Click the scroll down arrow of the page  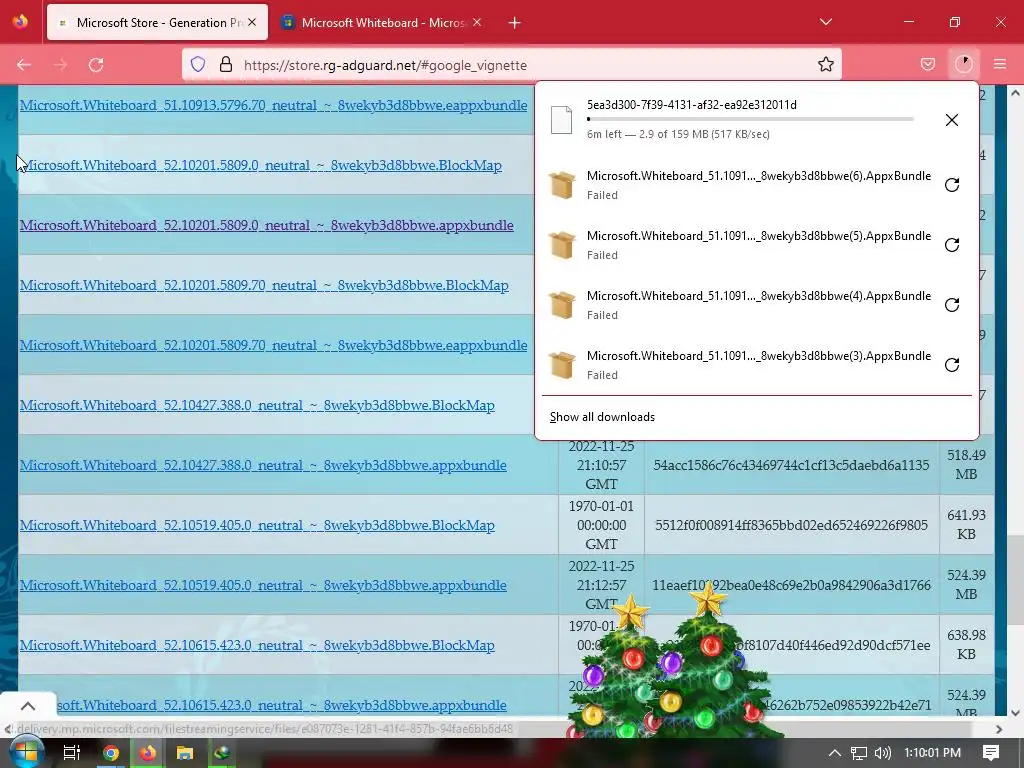[x=1015, y=713]
